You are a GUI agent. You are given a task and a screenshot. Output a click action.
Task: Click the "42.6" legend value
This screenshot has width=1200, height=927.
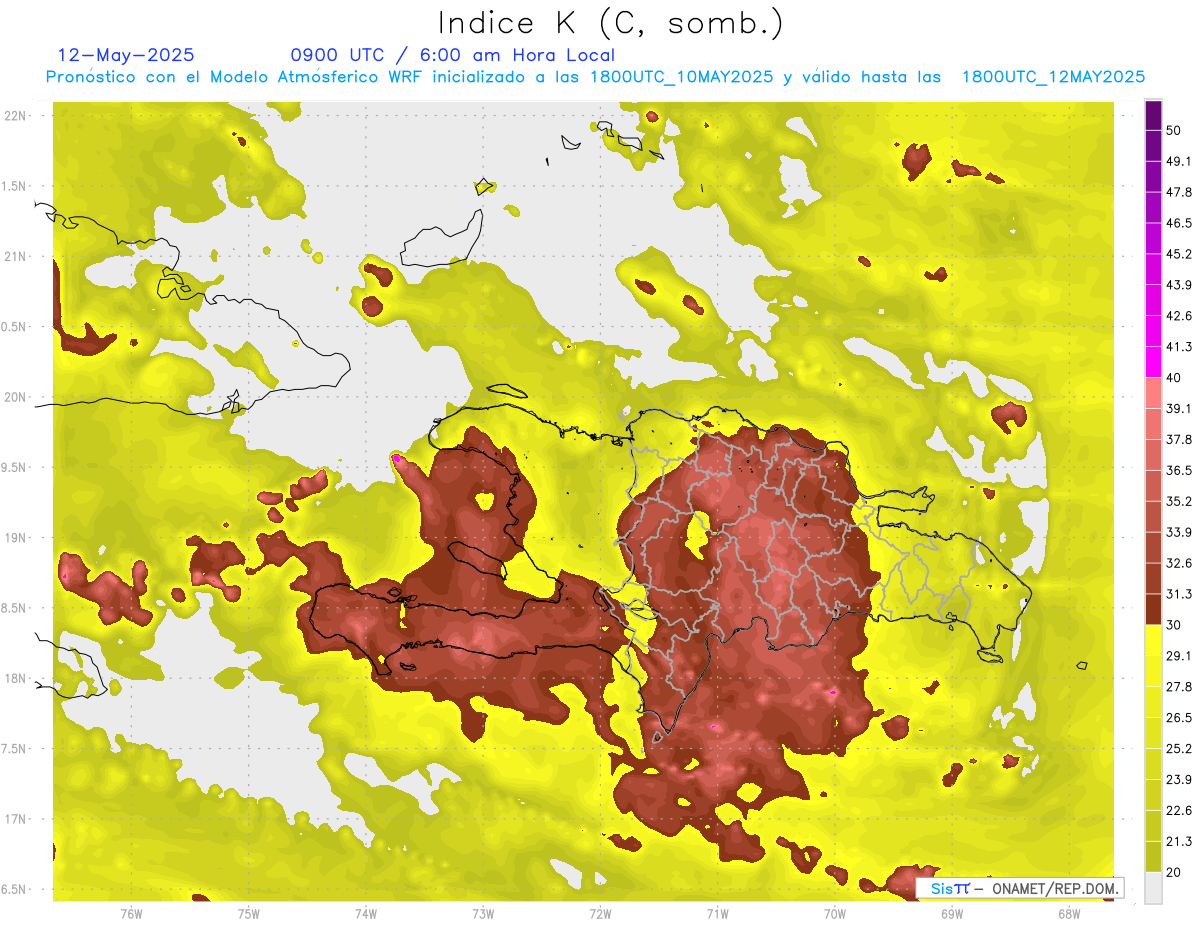click(1178, 316)
